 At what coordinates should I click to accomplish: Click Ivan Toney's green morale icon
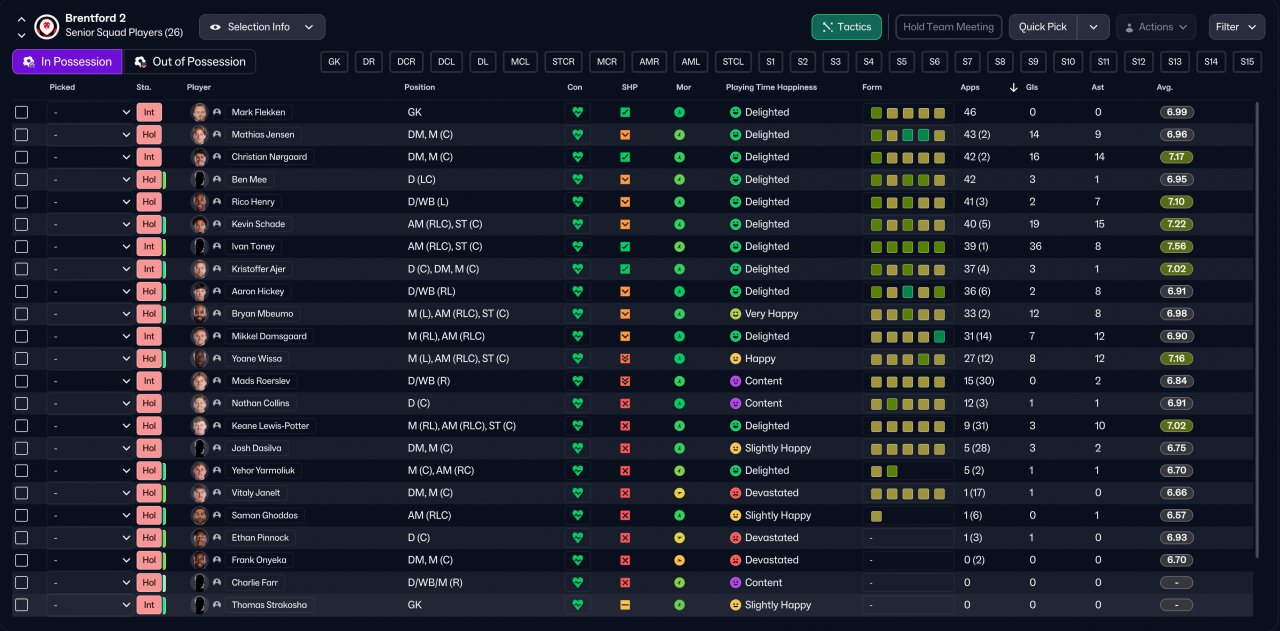679,247
